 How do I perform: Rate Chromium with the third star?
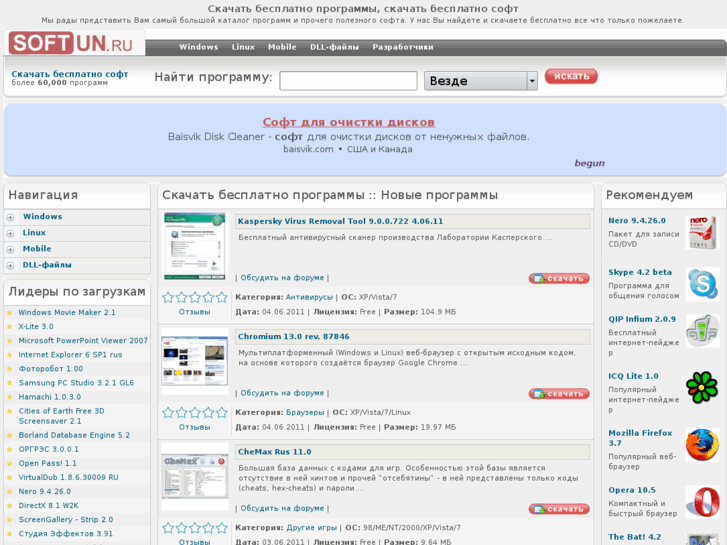tap(195, 412)
